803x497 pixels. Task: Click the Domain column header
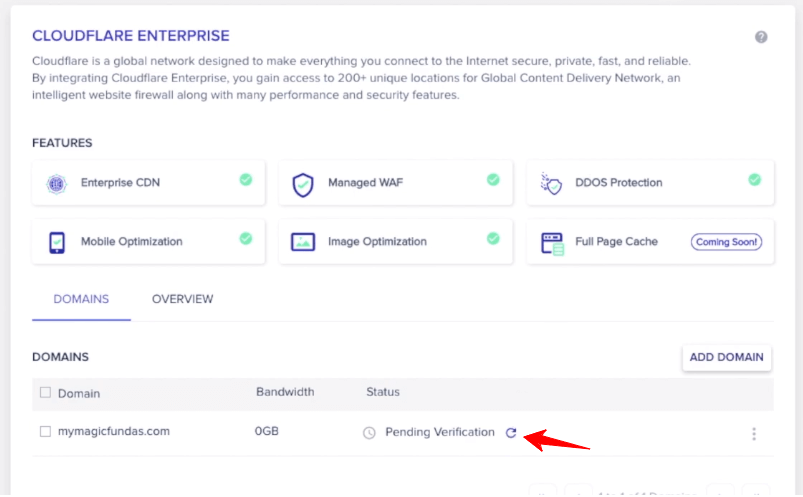point(79,394)
